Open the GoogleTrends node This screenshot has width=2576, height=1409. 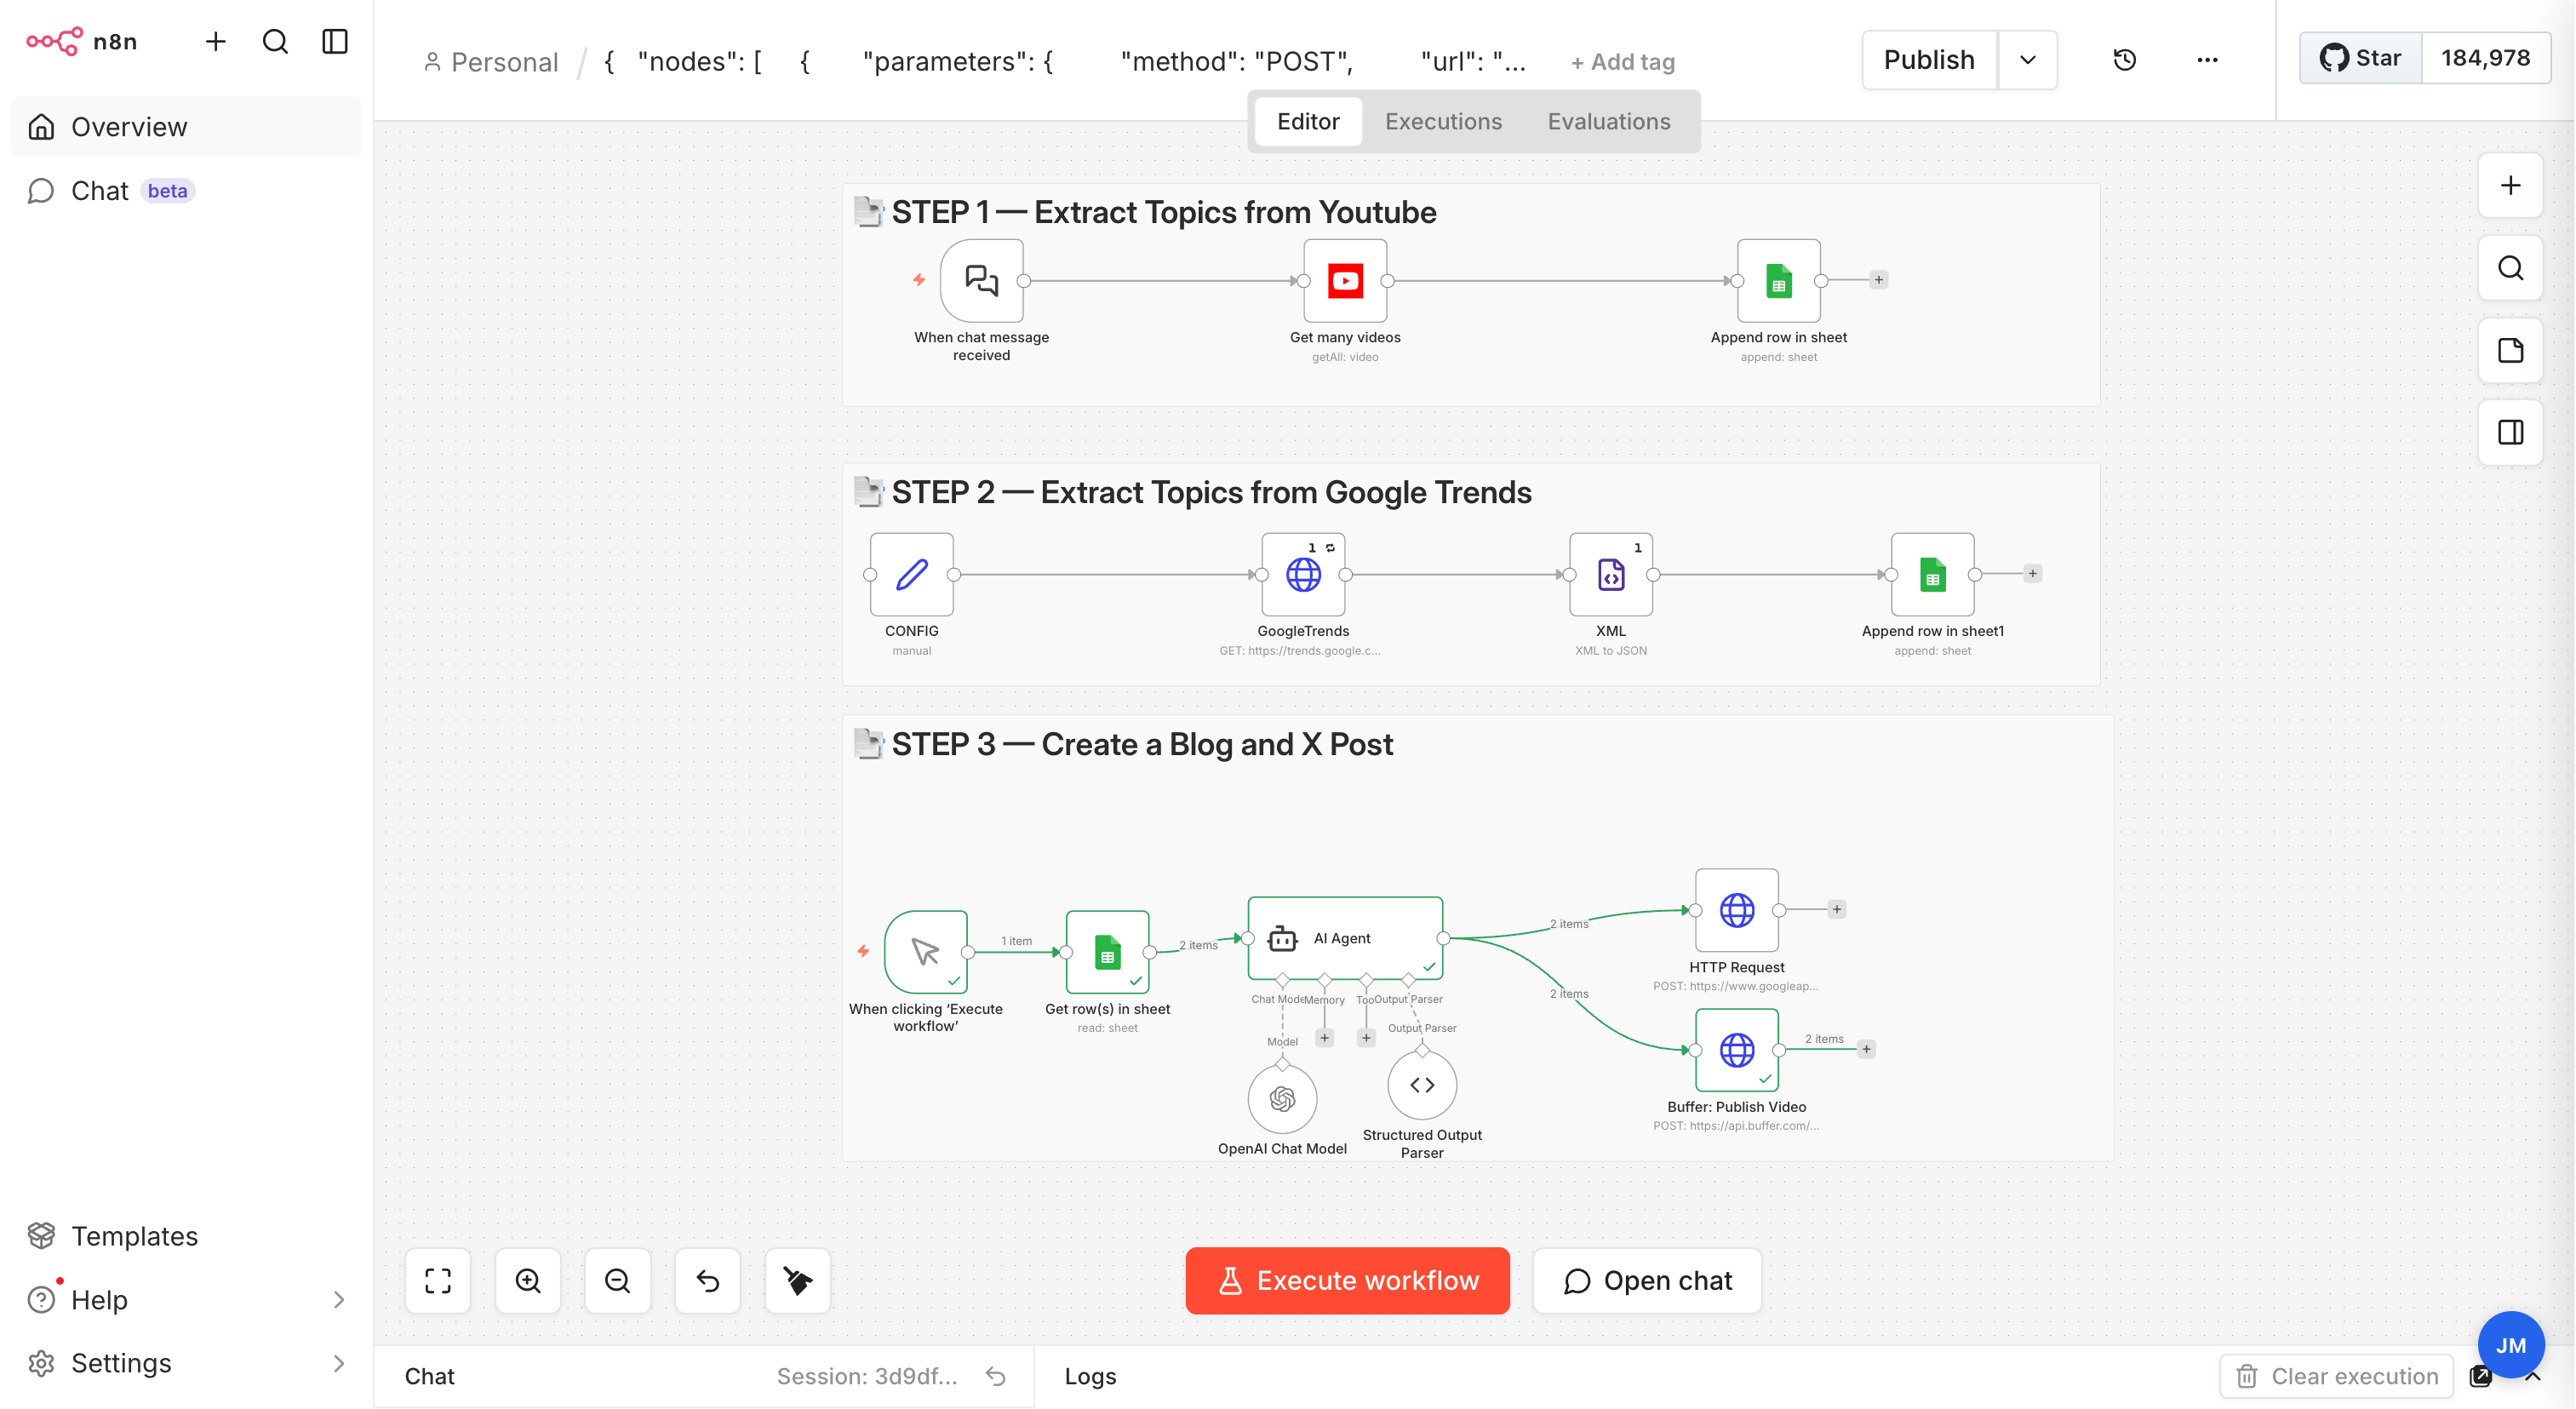[1302, 574]
